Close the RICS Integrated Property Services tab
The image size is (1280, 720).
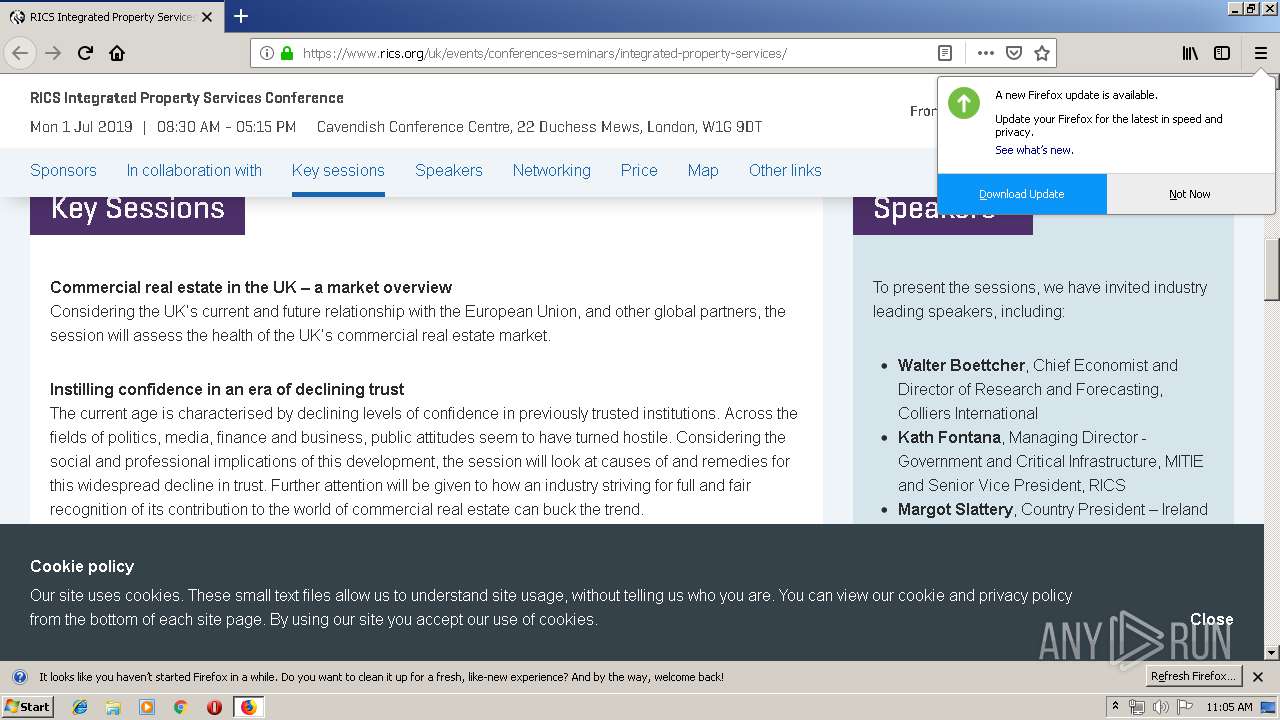pos(207,17)
